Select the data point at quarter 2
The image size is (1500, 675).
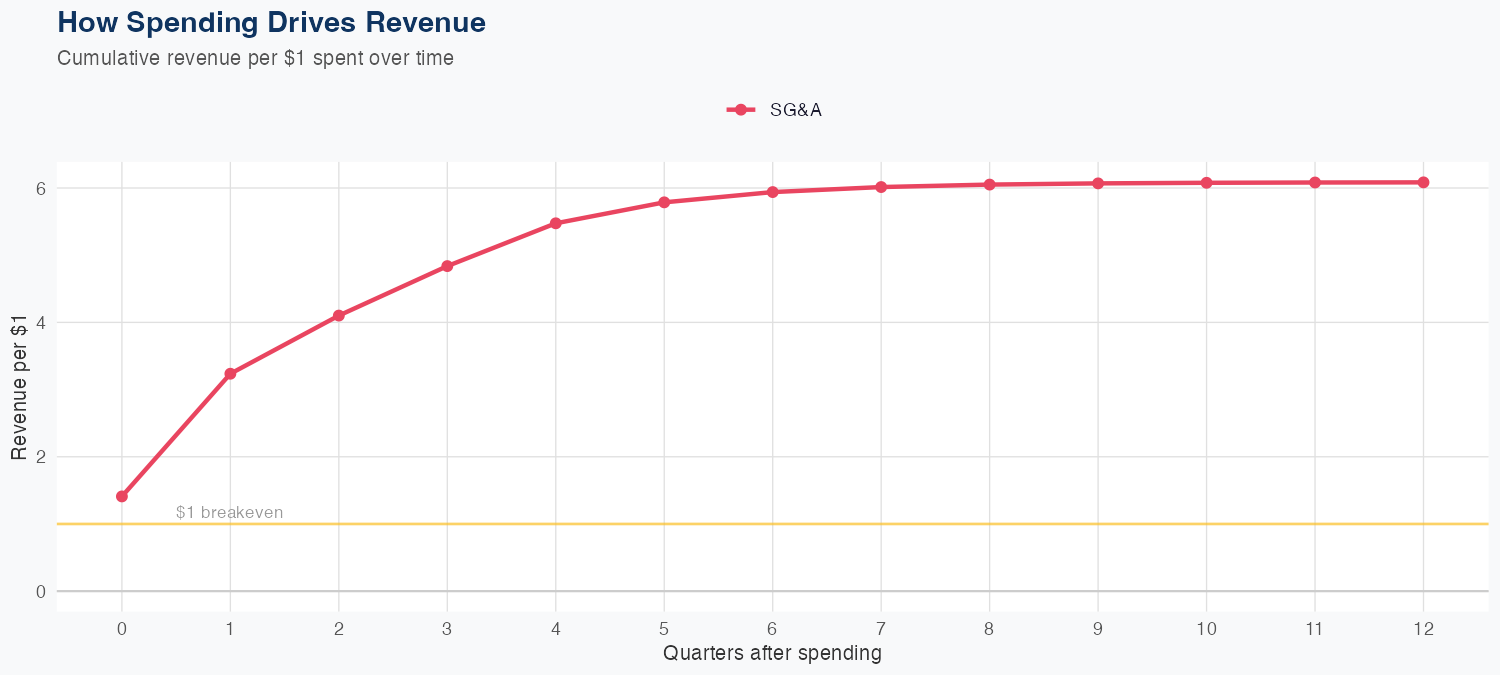(x=339, y=315)
